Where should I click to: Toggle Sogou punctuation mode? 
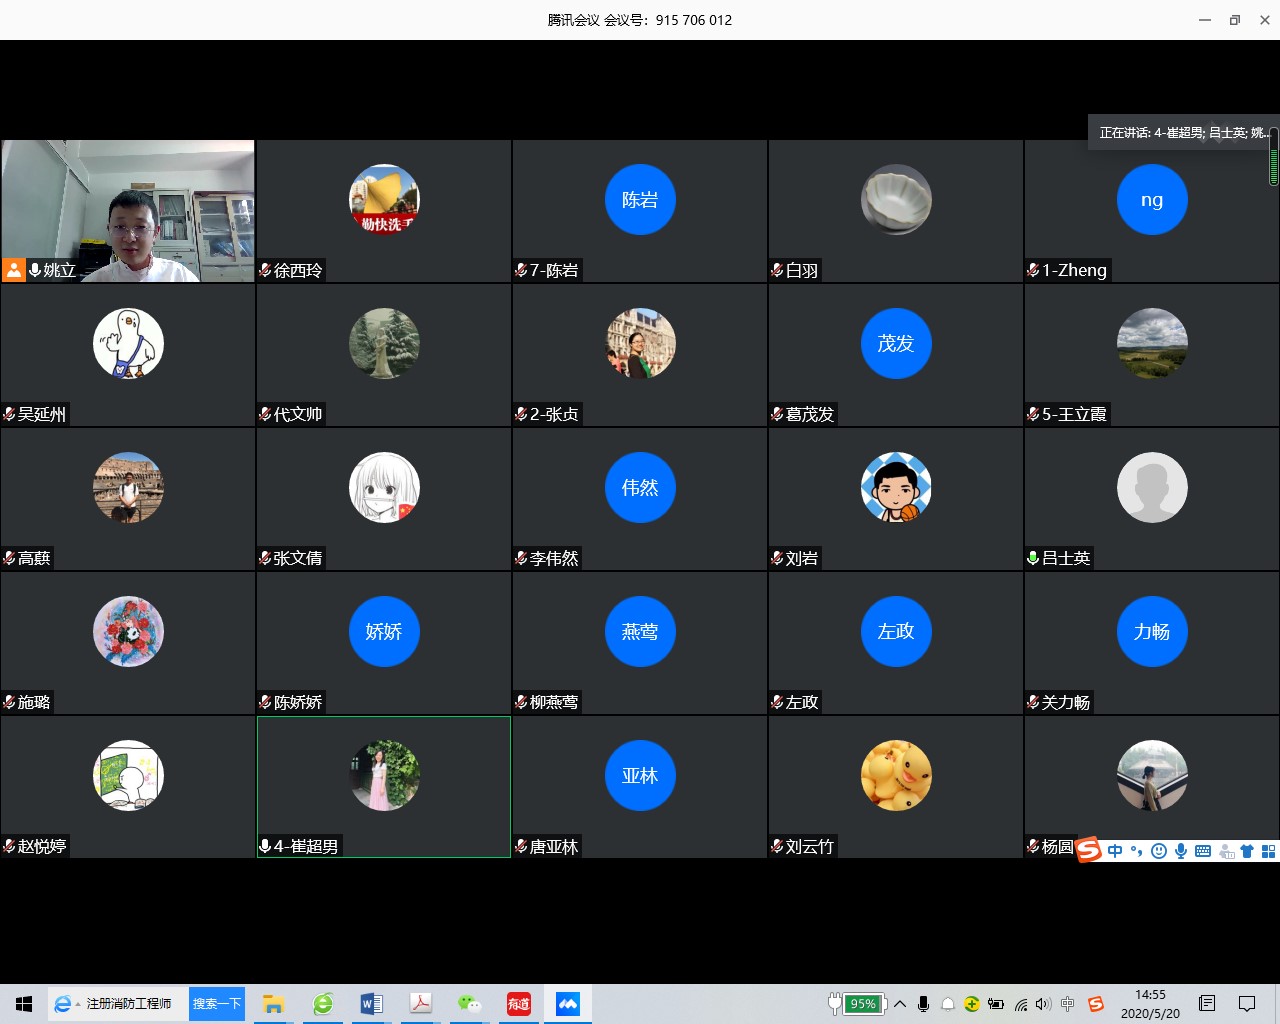tap(1136, 851)
